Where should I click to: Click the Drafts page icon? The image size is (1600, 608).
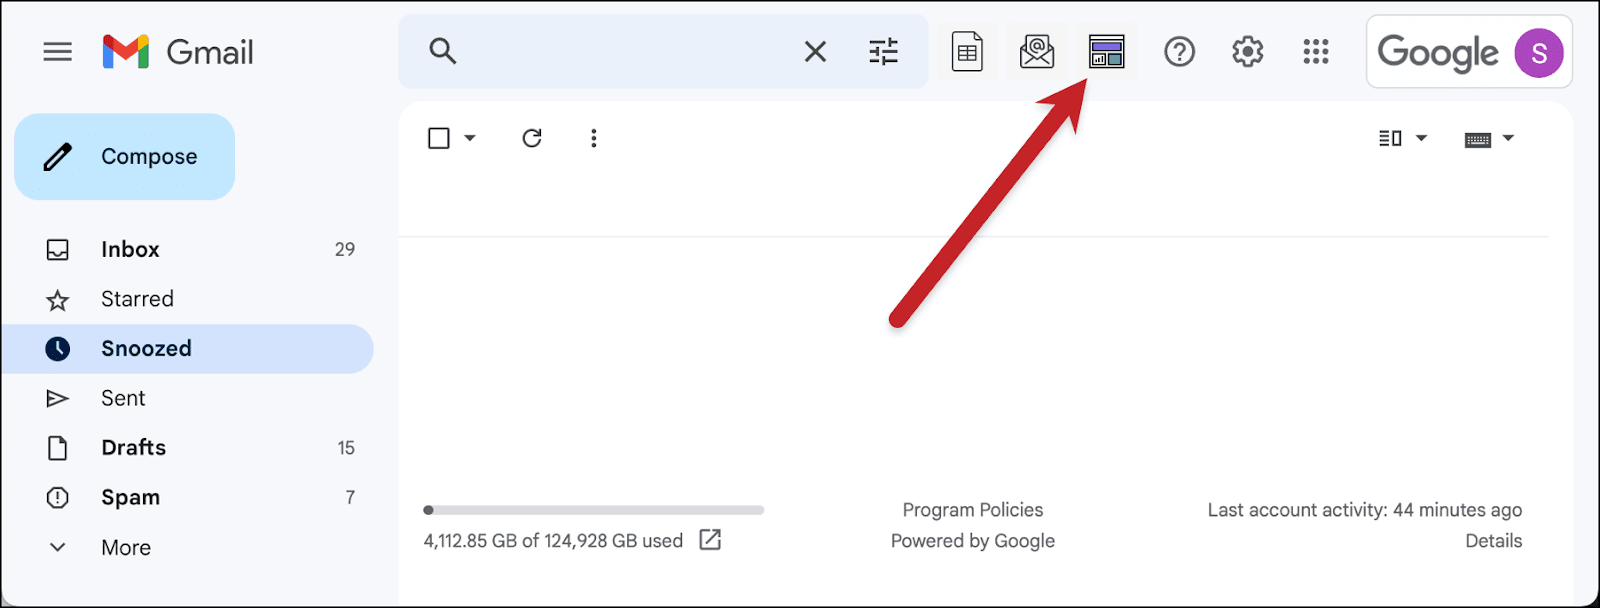(58, 448)
